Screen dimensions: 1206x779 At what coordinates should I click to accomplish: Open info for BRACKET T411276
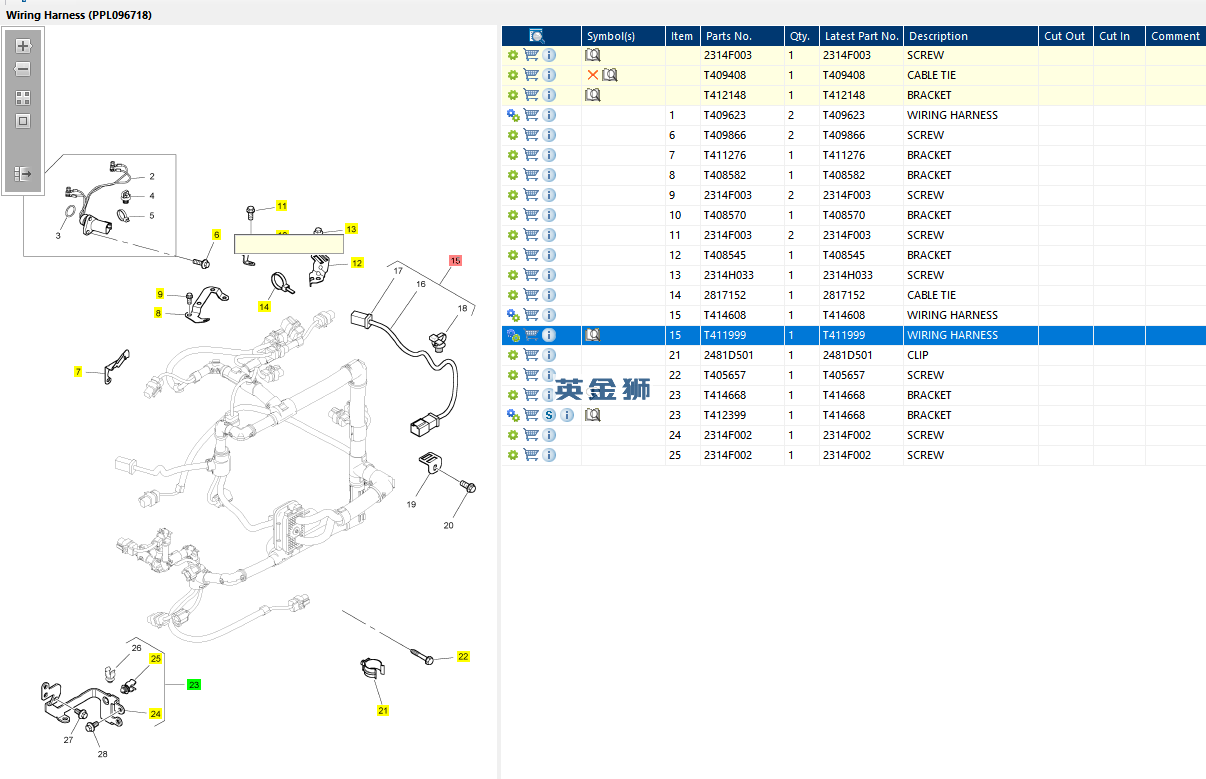(x=549, y=155)
